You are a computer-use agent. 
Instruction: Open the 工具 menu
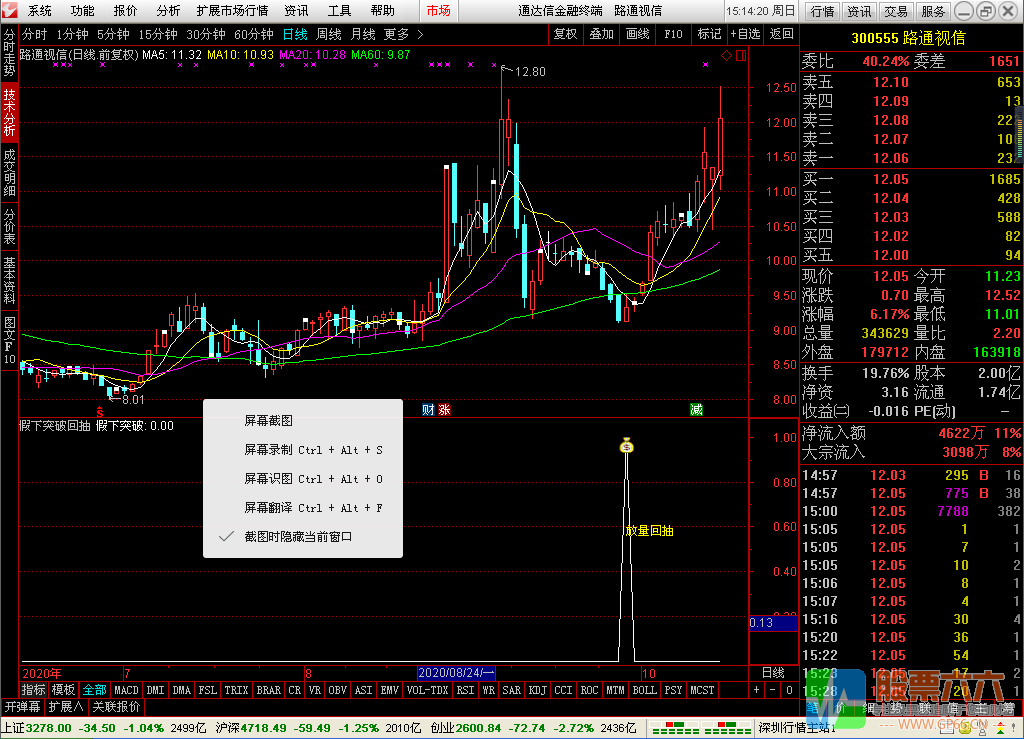click(339, 11)
